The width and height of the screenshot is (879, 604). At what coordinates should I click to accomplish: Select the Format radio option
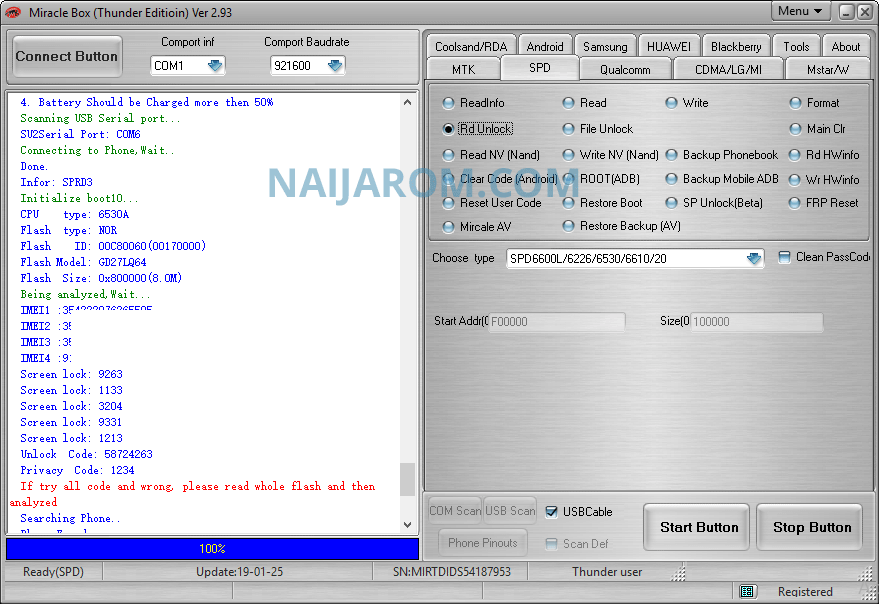click(x=815, y=103)
